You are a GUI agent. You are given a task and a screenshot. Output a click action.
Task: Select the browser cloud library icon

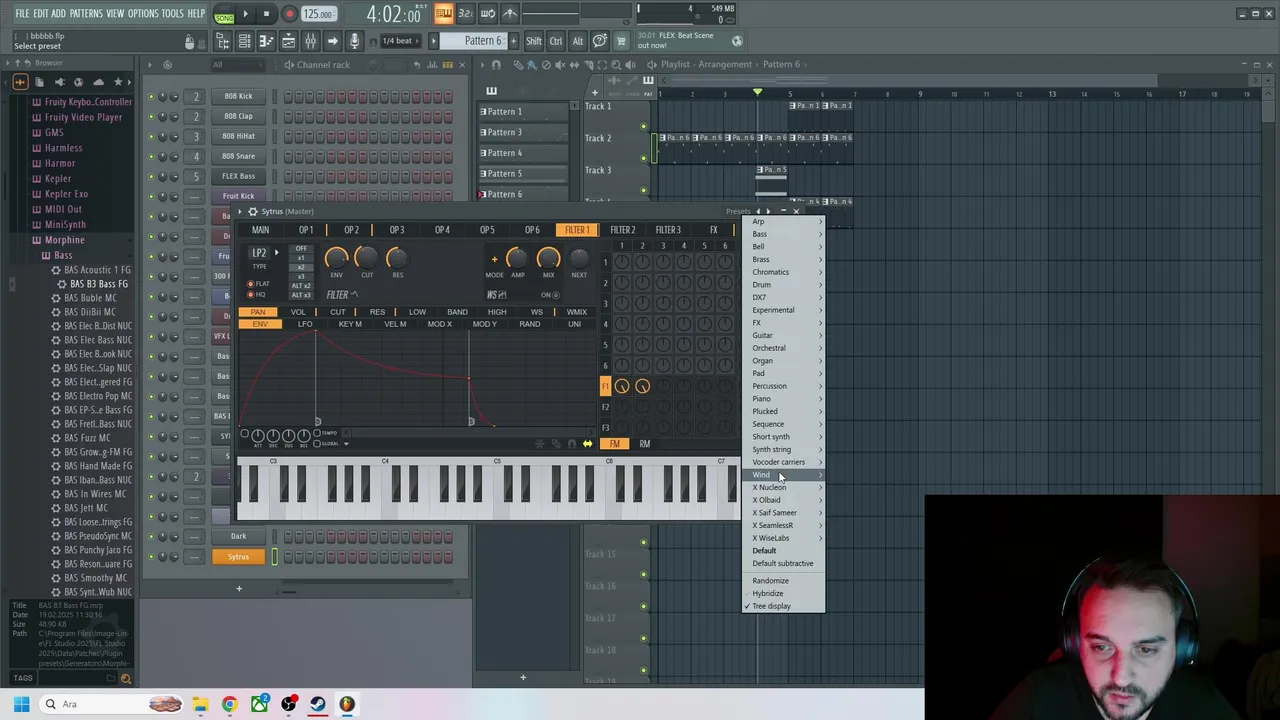coord(98,82)
